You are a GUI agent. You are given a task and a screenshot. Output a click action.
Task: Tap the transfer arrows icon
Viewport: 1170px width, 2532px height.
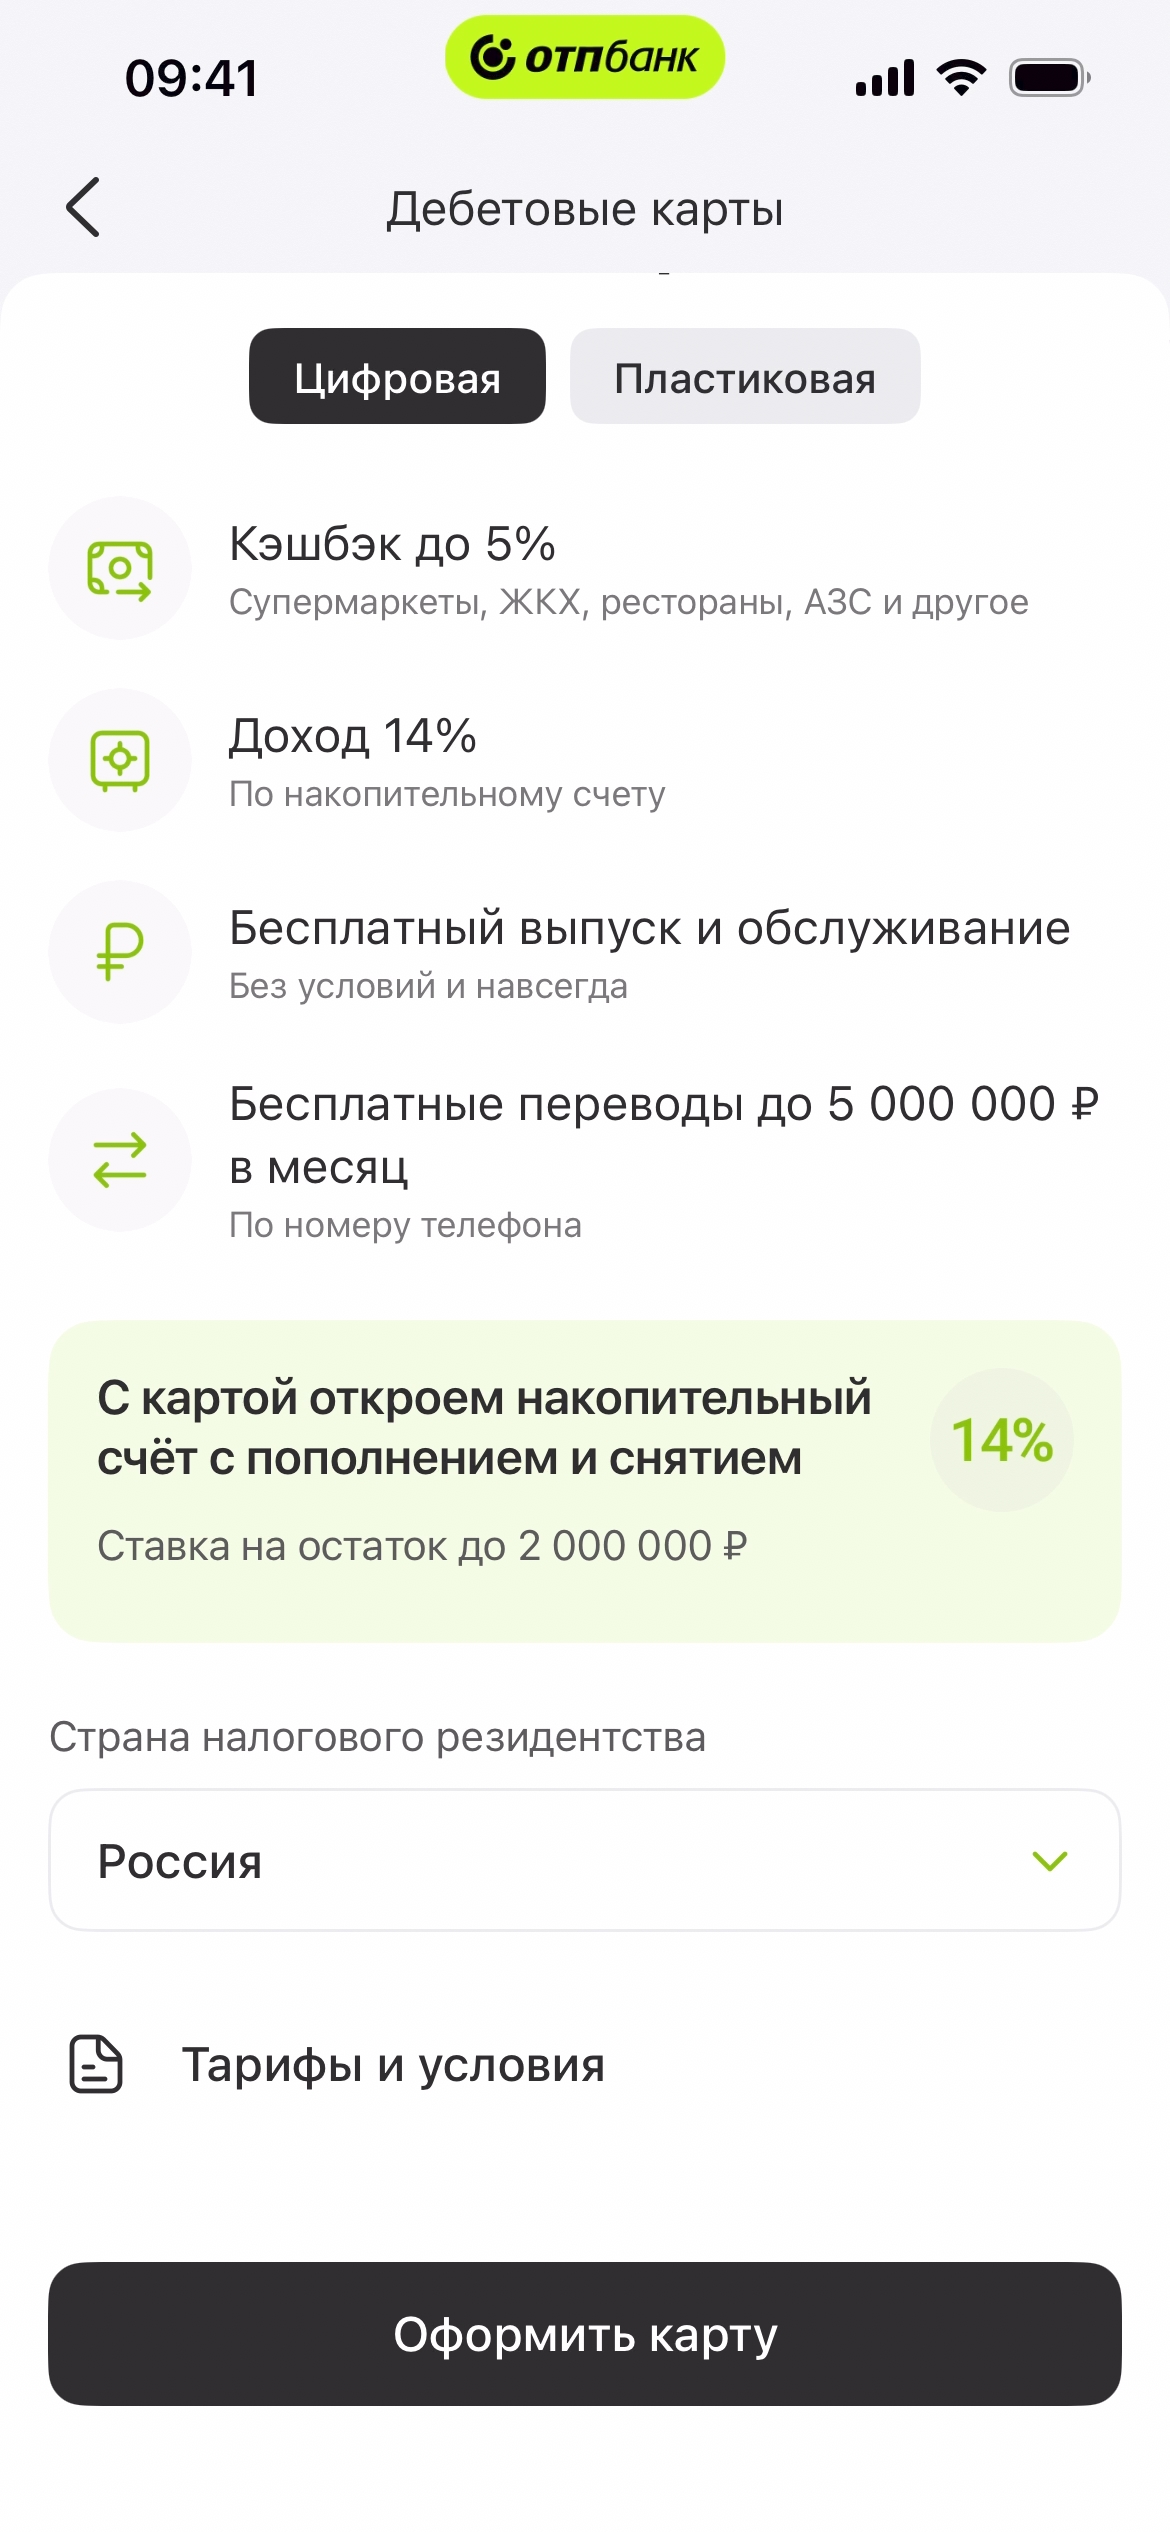coord(120,1160)
